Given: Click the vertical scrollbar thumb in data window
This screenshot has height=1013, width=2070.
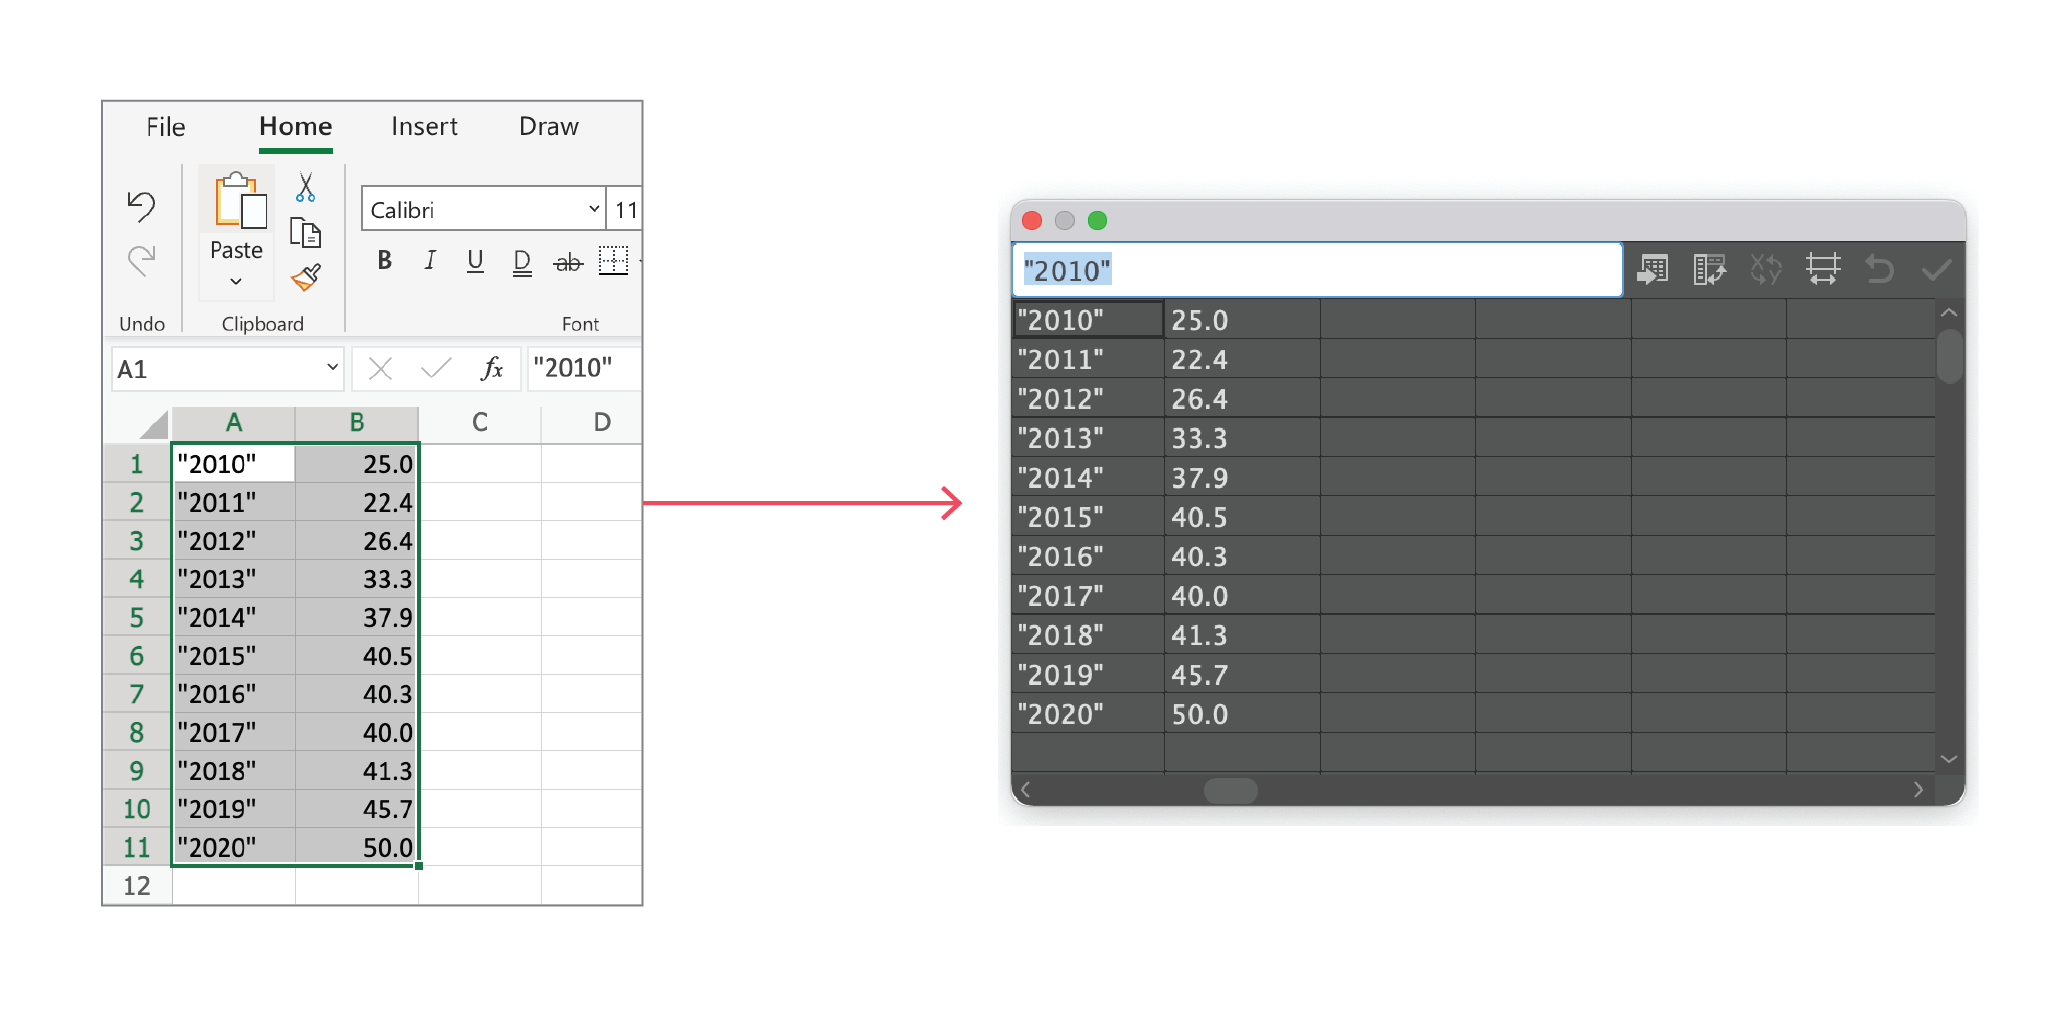Looking at the screenshot, I should pyautogui.click(x=1949, y=356).
